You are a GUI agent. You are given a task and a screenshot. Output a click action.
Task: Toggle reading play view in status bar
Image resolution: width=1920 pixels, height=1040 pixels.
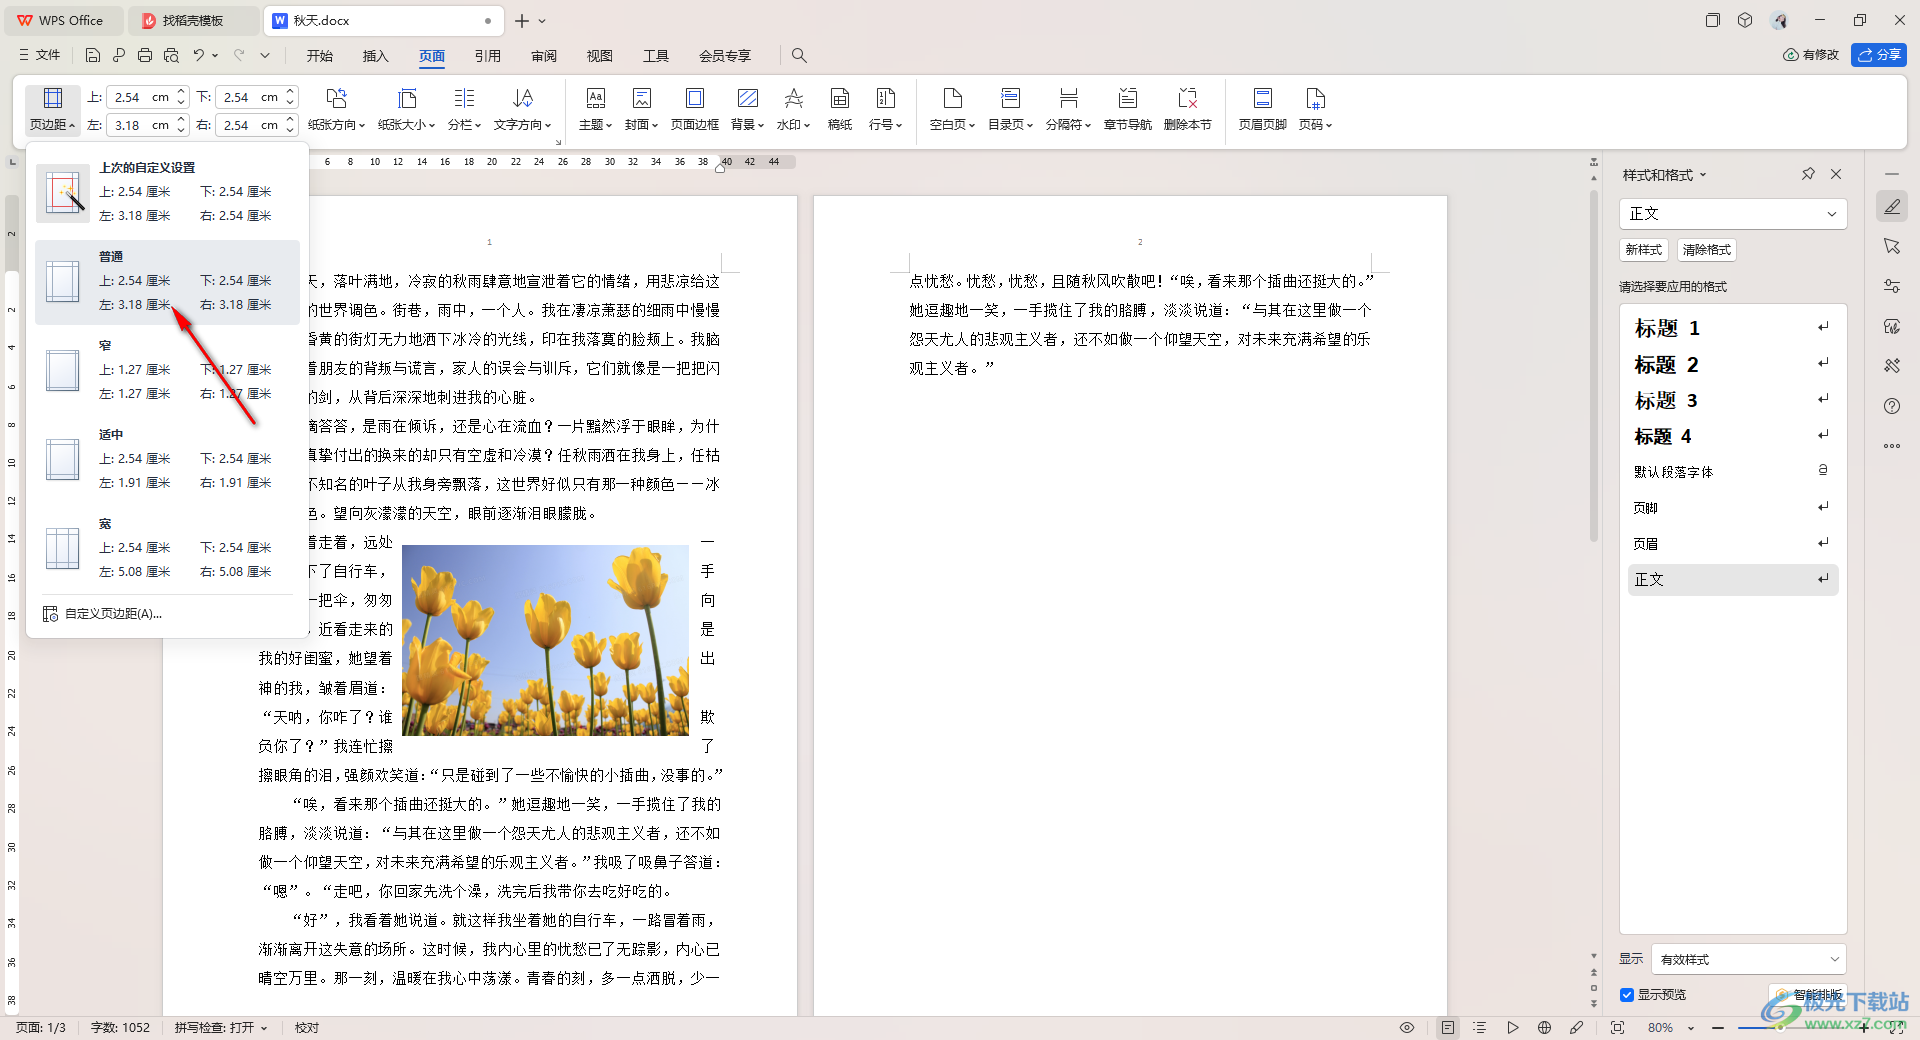[x=1512, y=1027]
